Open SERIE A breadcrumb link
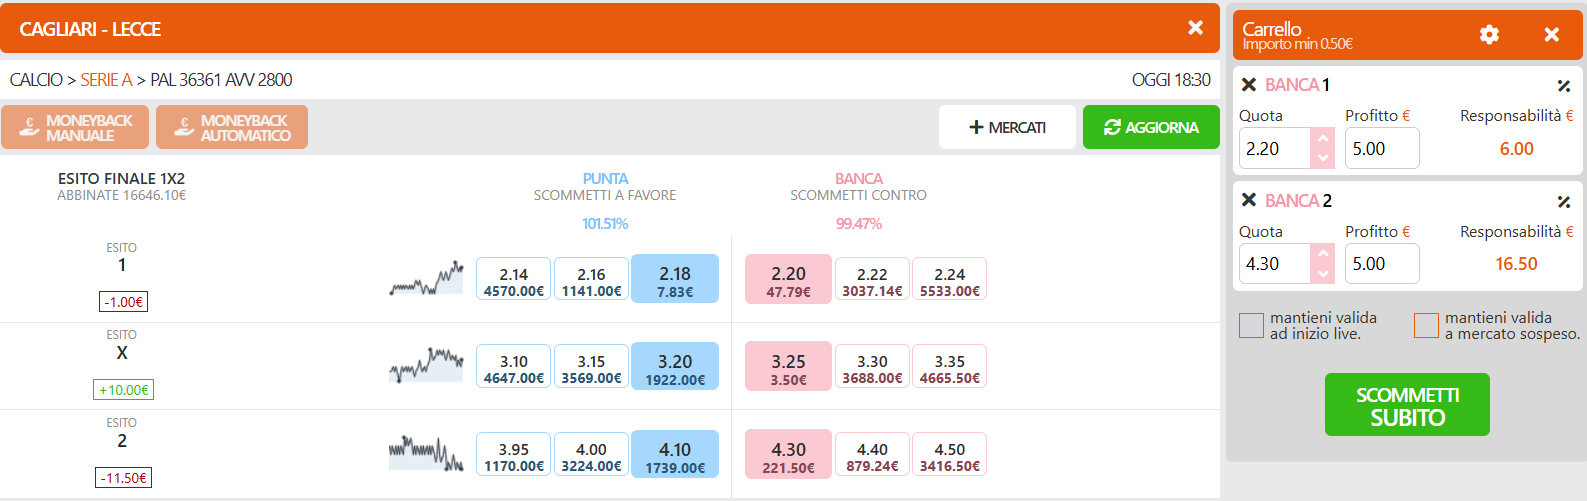 (106, 80)
